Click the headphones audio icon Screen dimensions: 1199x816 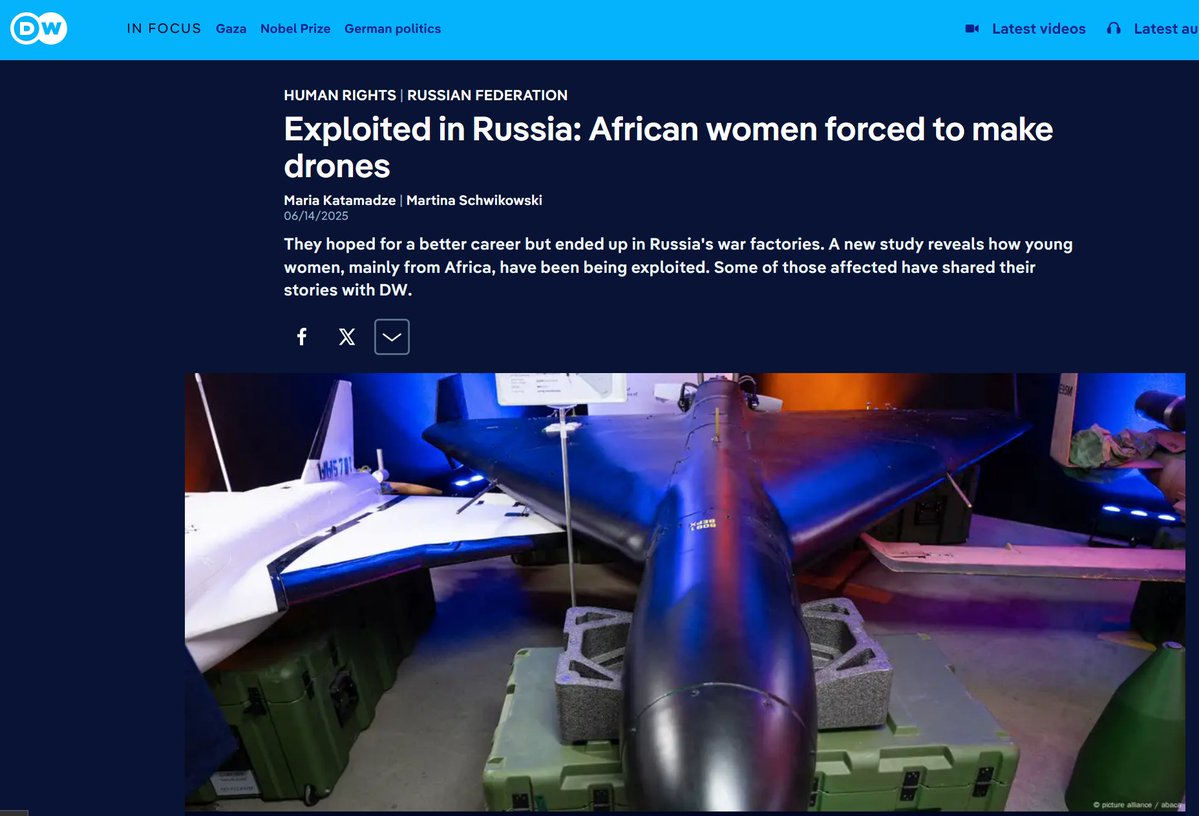[1113, 28]
